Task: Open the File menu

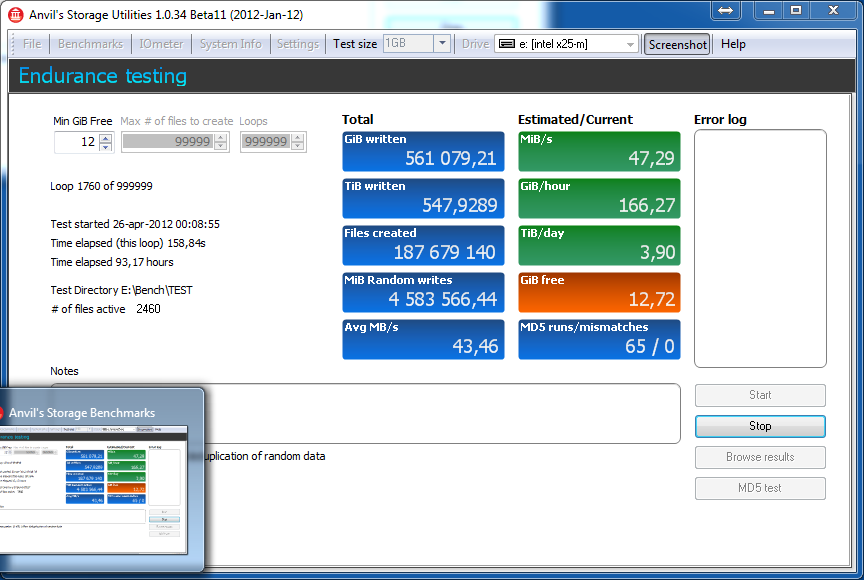Action: (x=32, y=44)
